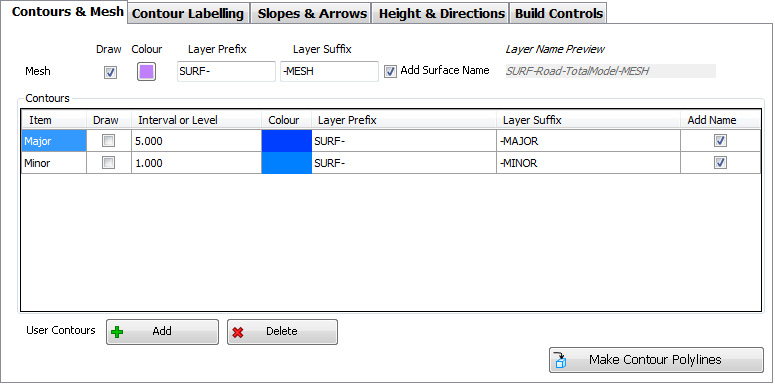
Task: Click the Make Contour Polylines button
Action: [x=656, y=360]
